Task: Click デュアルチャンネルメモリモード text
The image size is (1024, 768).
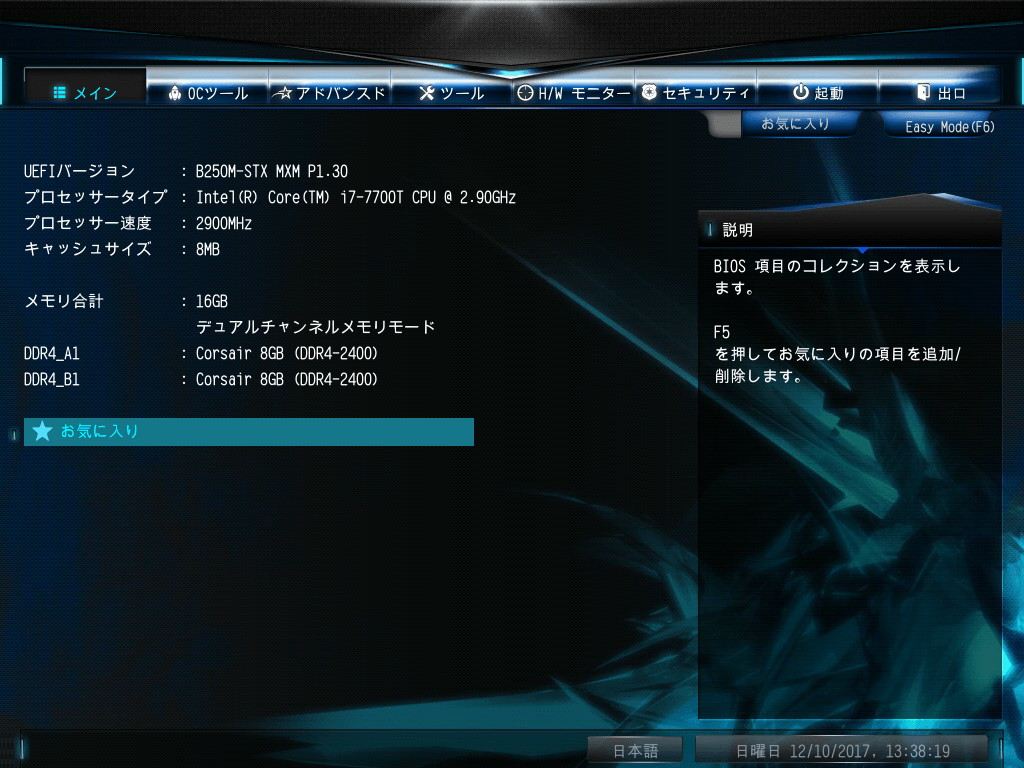Action: (315, 327)
